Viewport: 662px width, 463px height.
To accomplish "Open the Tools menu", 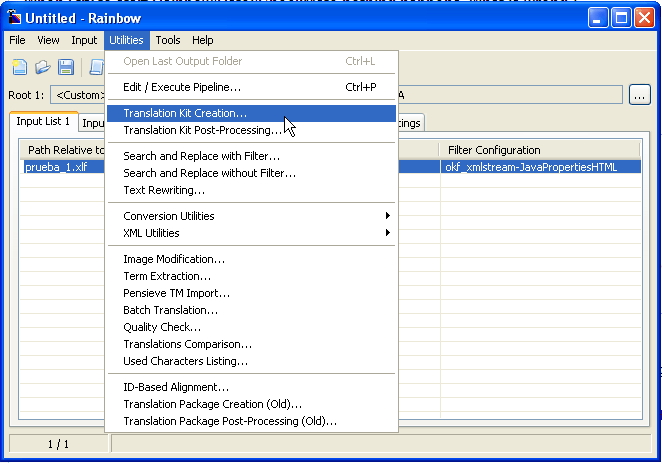I will 168,40.
